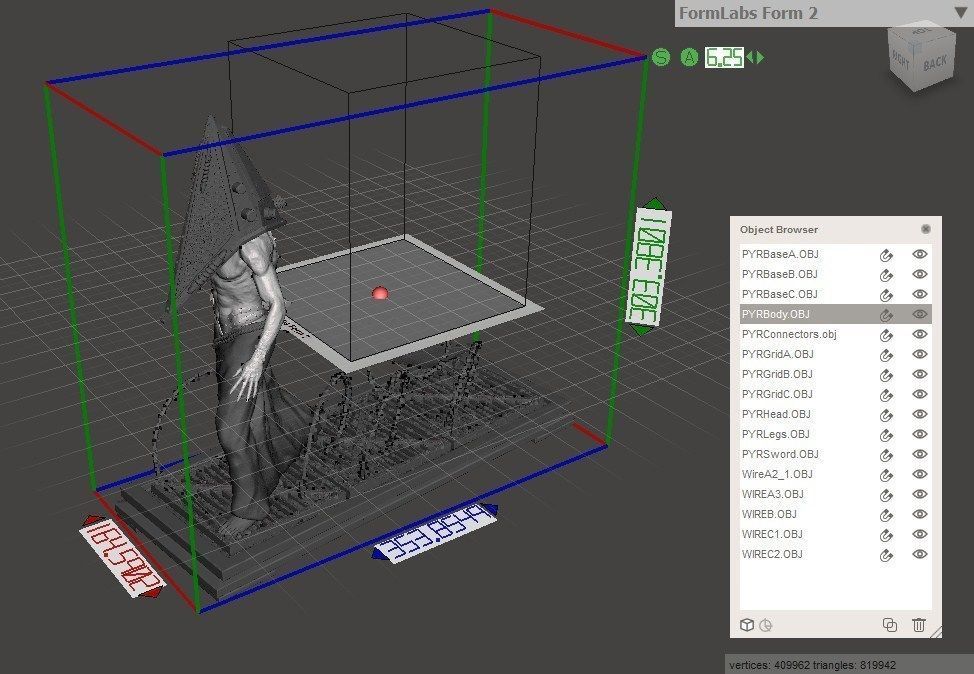Click the blue length dimension label
974x674 pixels.
[435, 532]
